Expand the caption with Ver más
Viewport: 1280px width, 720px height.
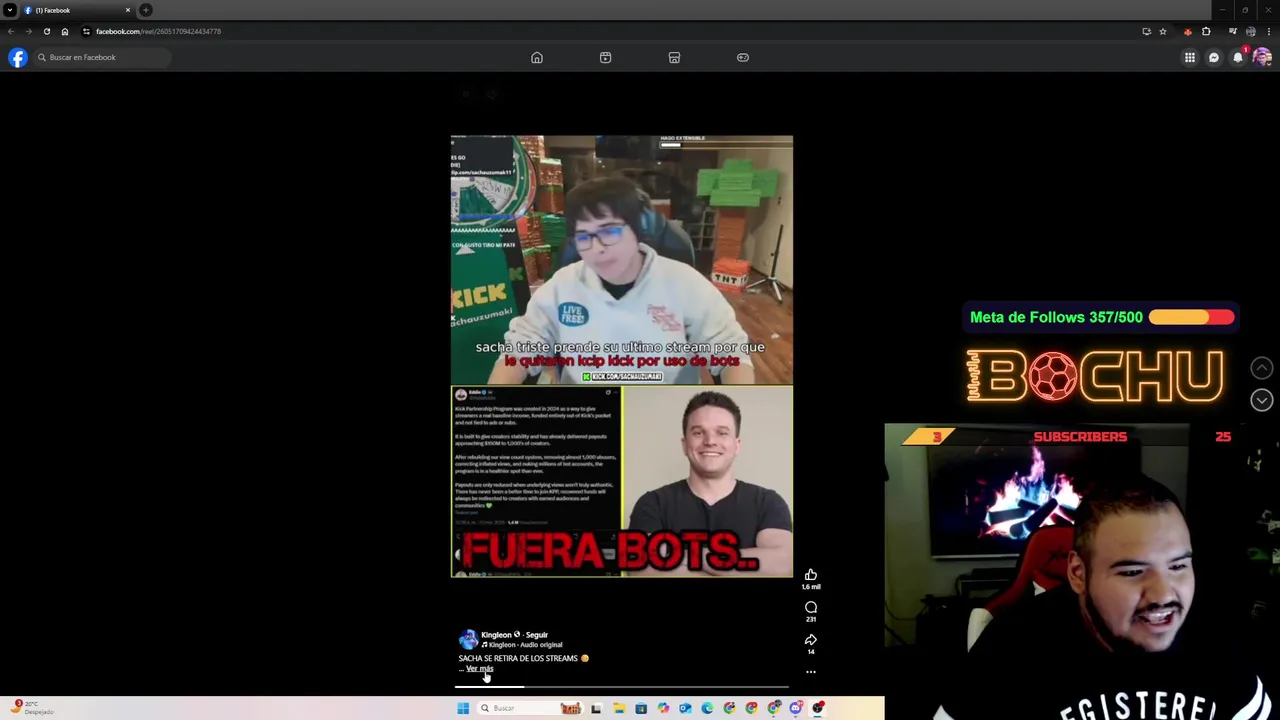[x=480, y=669]
